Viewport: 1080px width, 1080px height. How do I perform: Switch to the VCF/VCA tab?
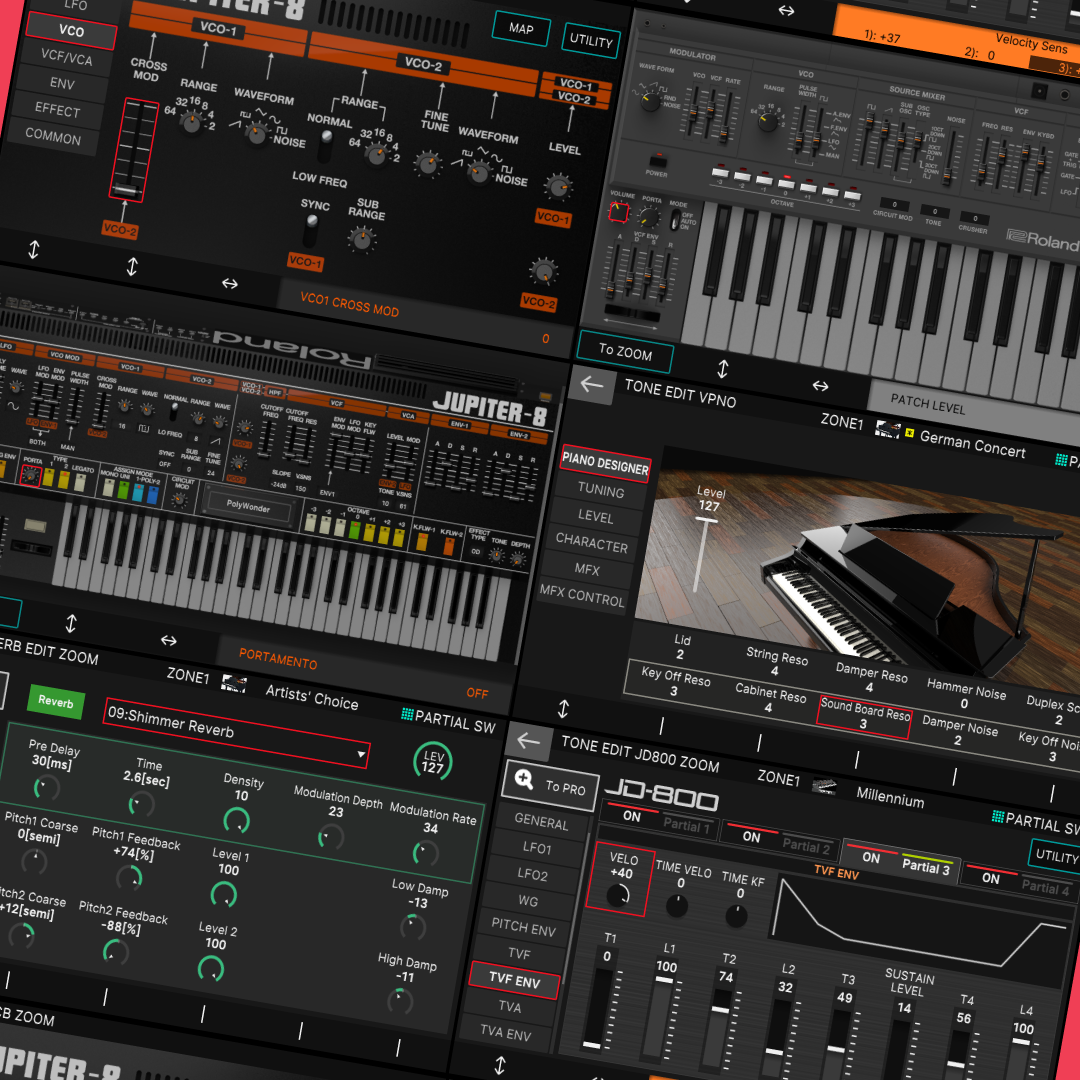(x=66, y=57)
